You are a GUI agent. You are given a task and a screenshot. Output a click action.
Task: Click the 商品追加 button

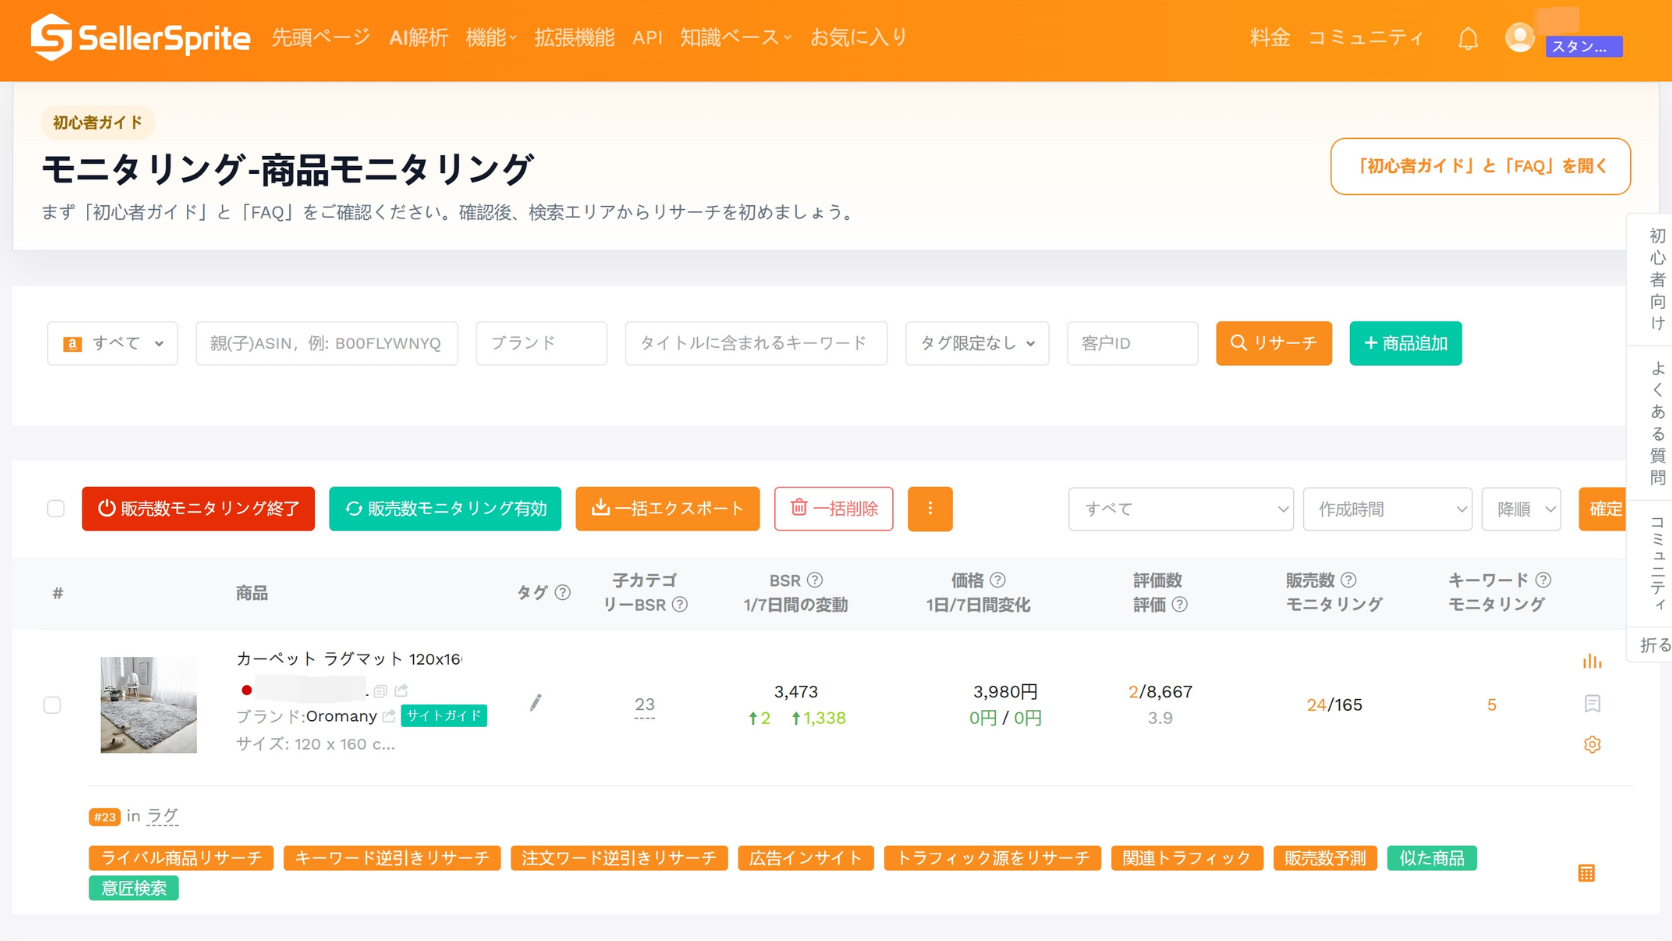point(1405,343)
